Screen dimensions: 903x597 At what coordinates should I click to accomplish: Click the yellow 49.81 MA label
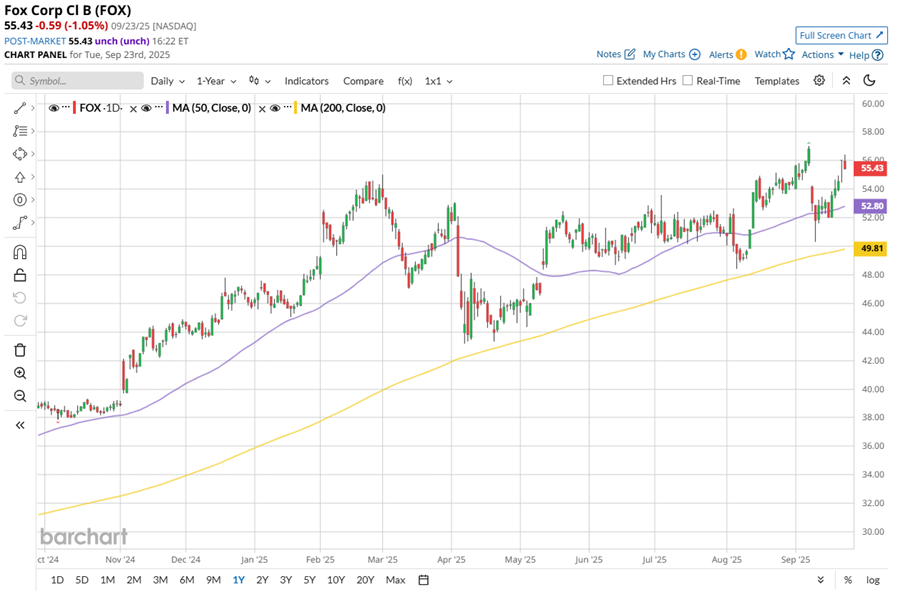click(870, 249)
